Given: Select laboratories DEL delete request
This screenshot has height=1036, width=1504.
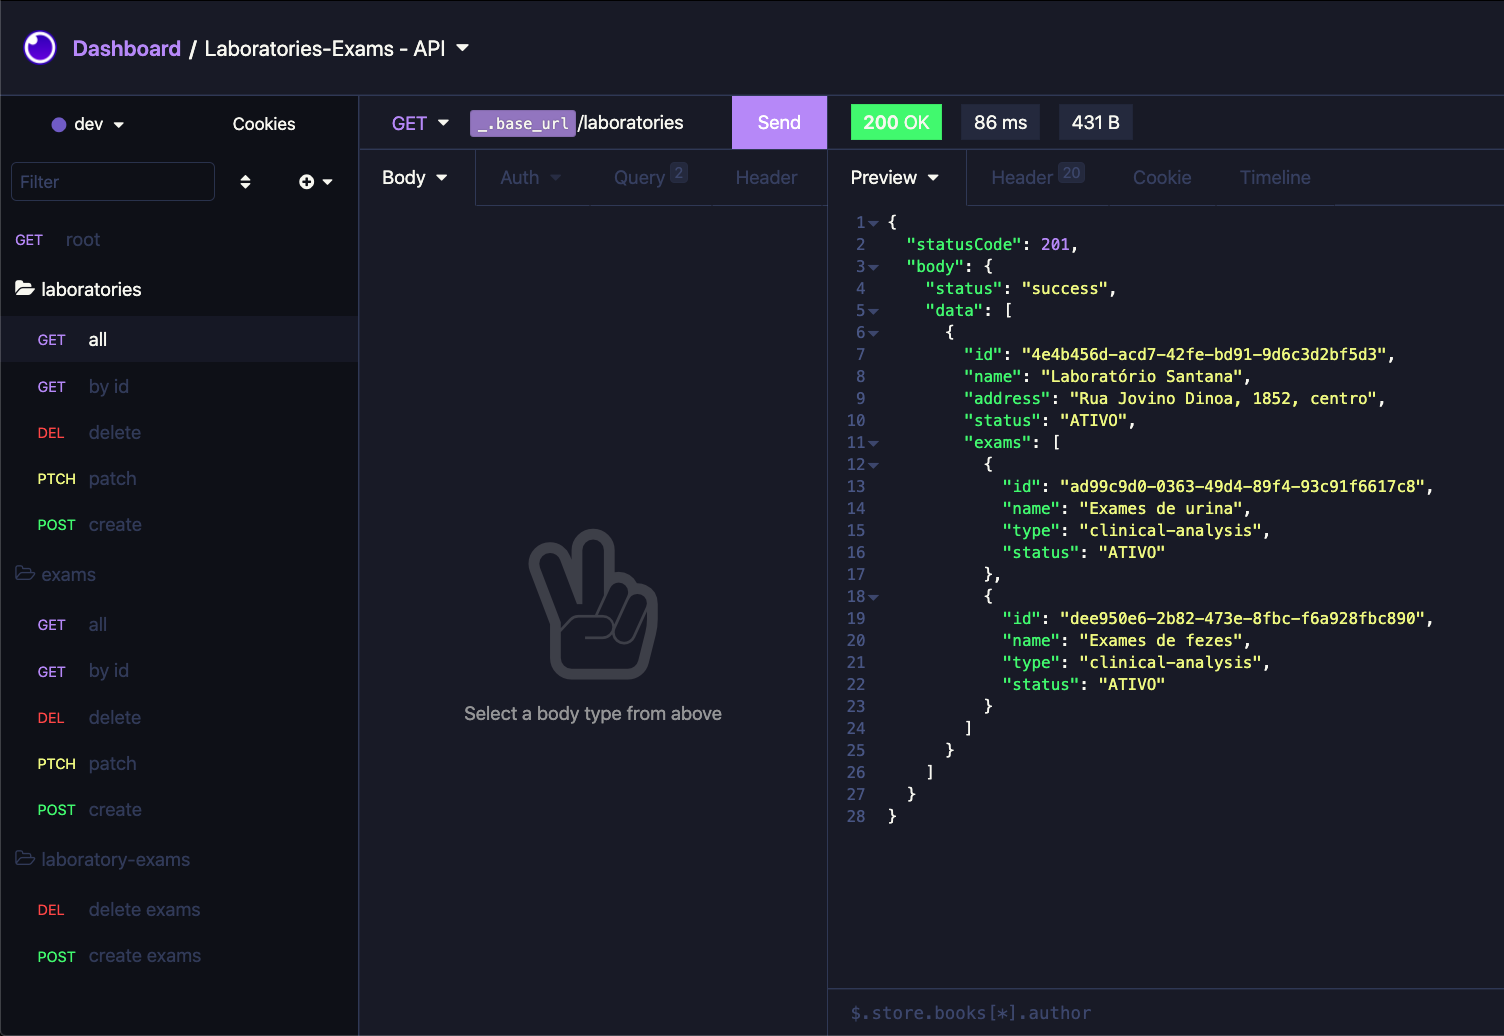Looking at the screenshot, I should coord(180,432).
